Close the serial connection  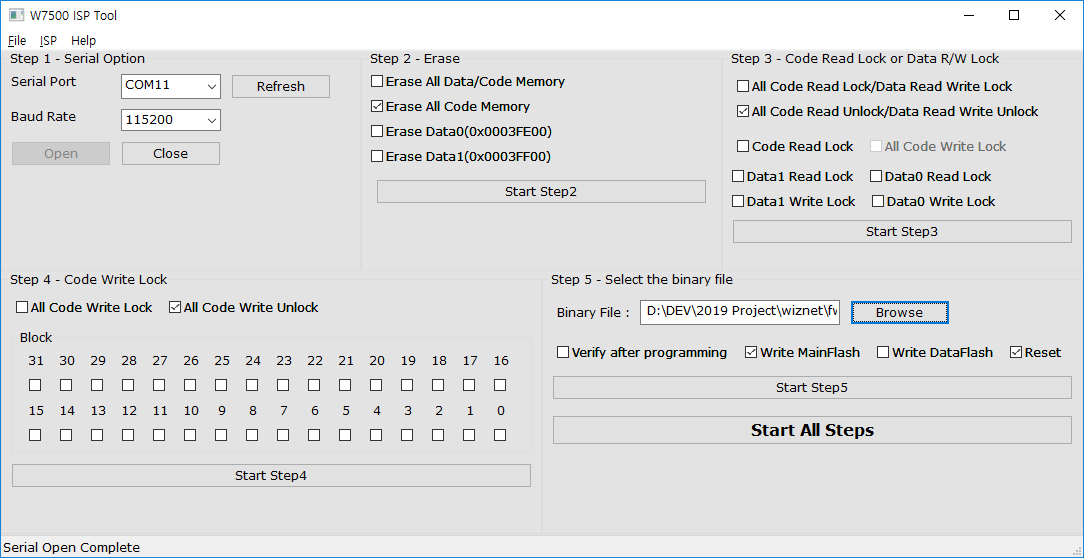171,154
